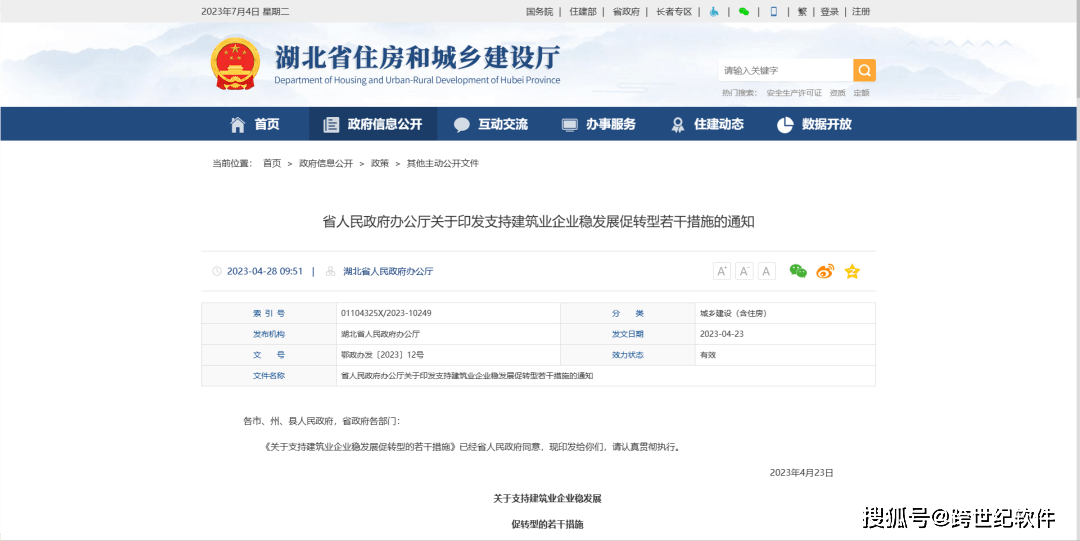Click the date 2023年4月23日 in body
Image resolution: width=1080 pixels, height=541 pixels.
801,473
